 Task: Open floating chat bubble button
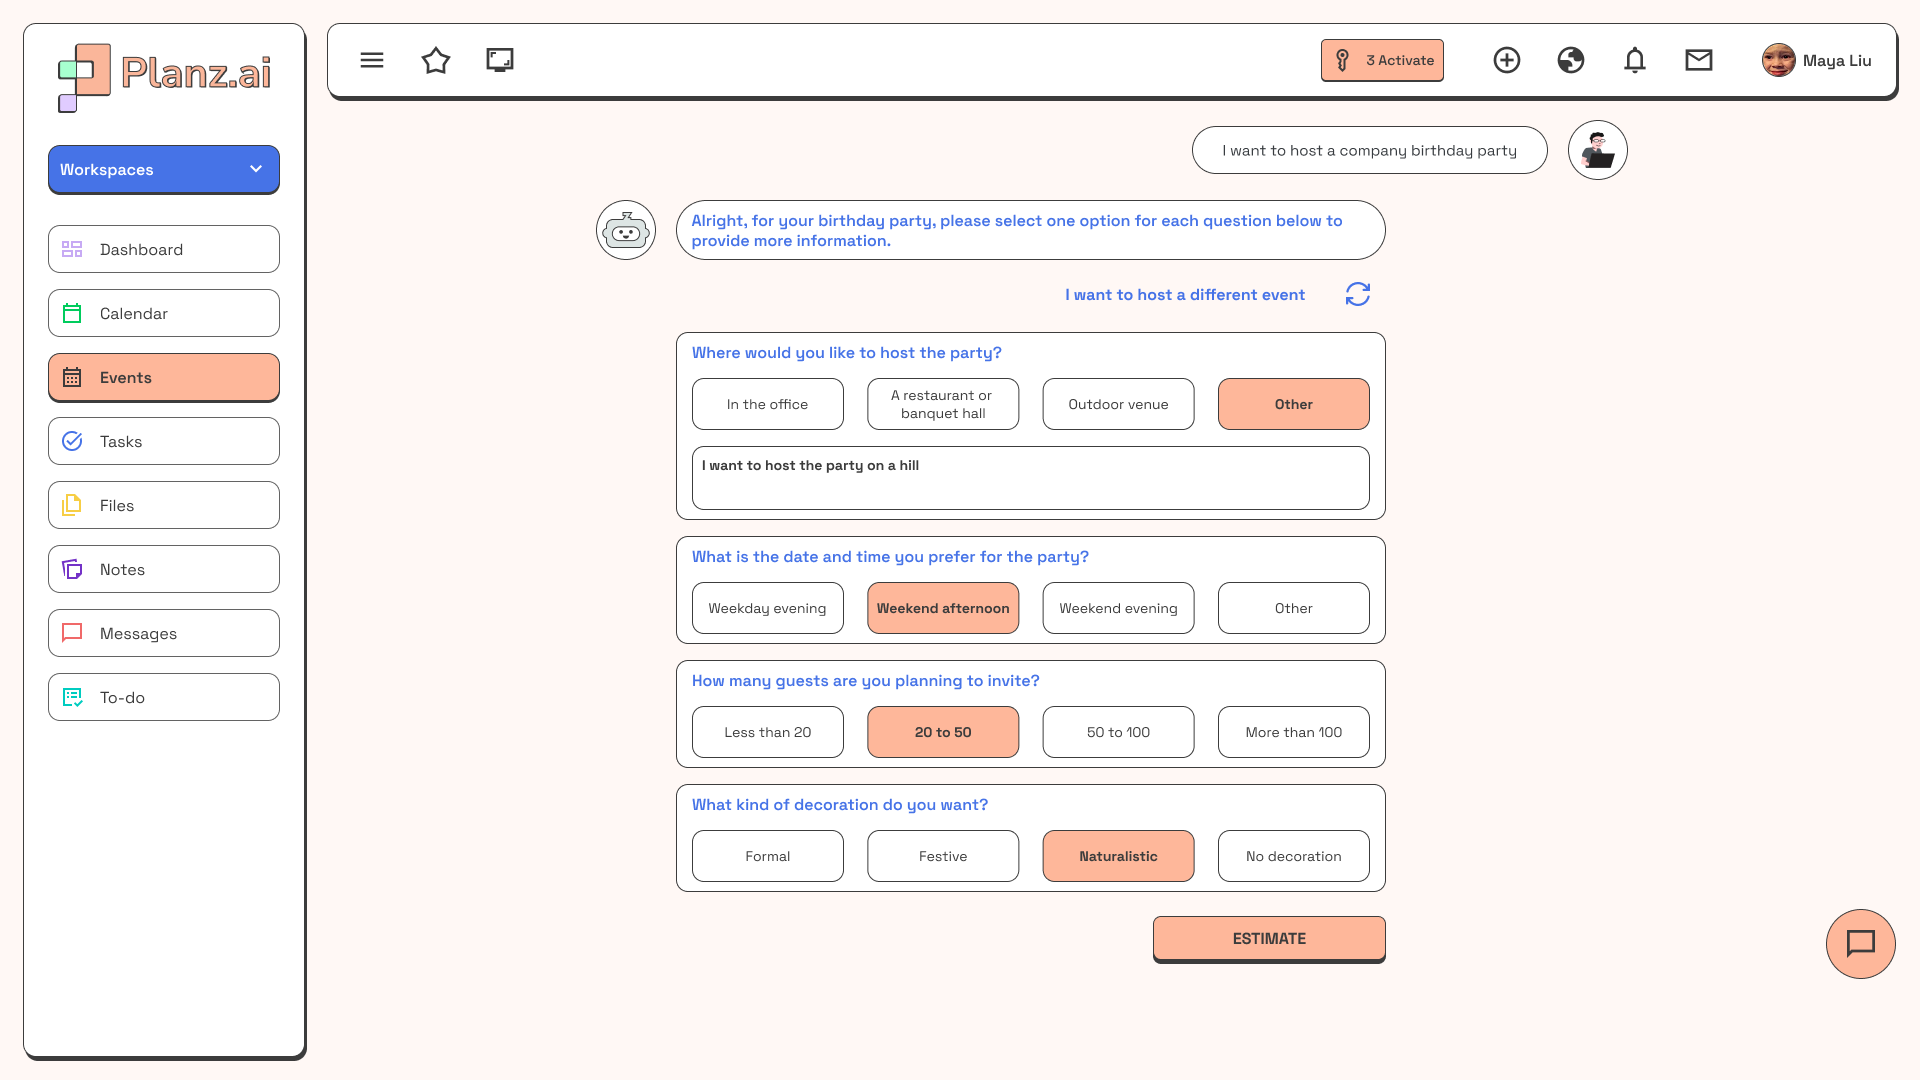[1860, 943]
